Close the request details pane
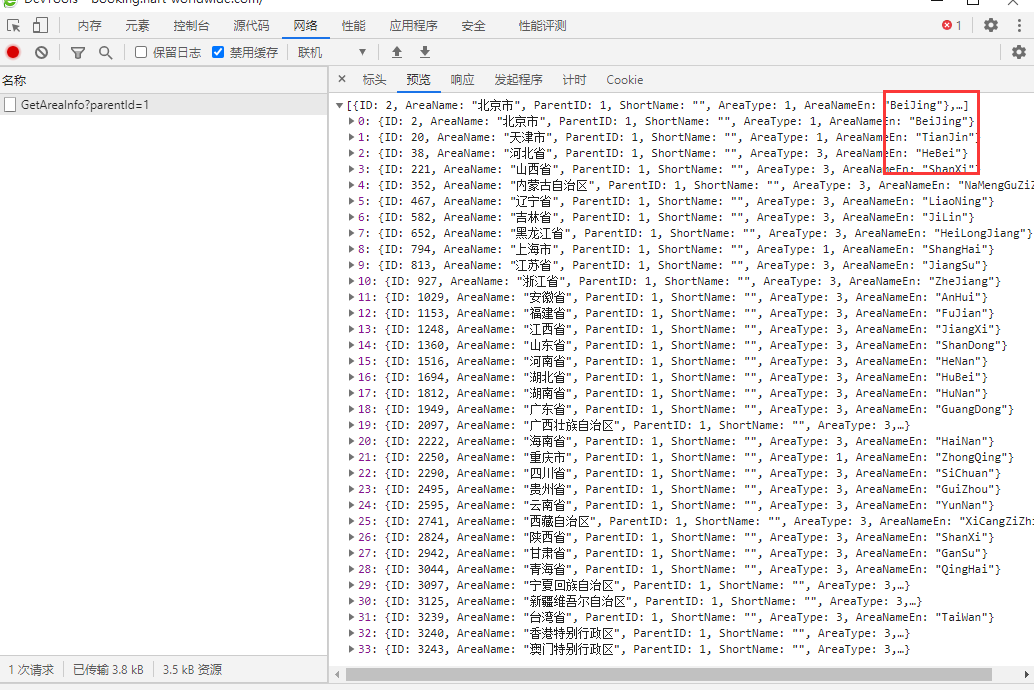Image resolution: width=1034 pixels, height=690 pixels. 342,79
